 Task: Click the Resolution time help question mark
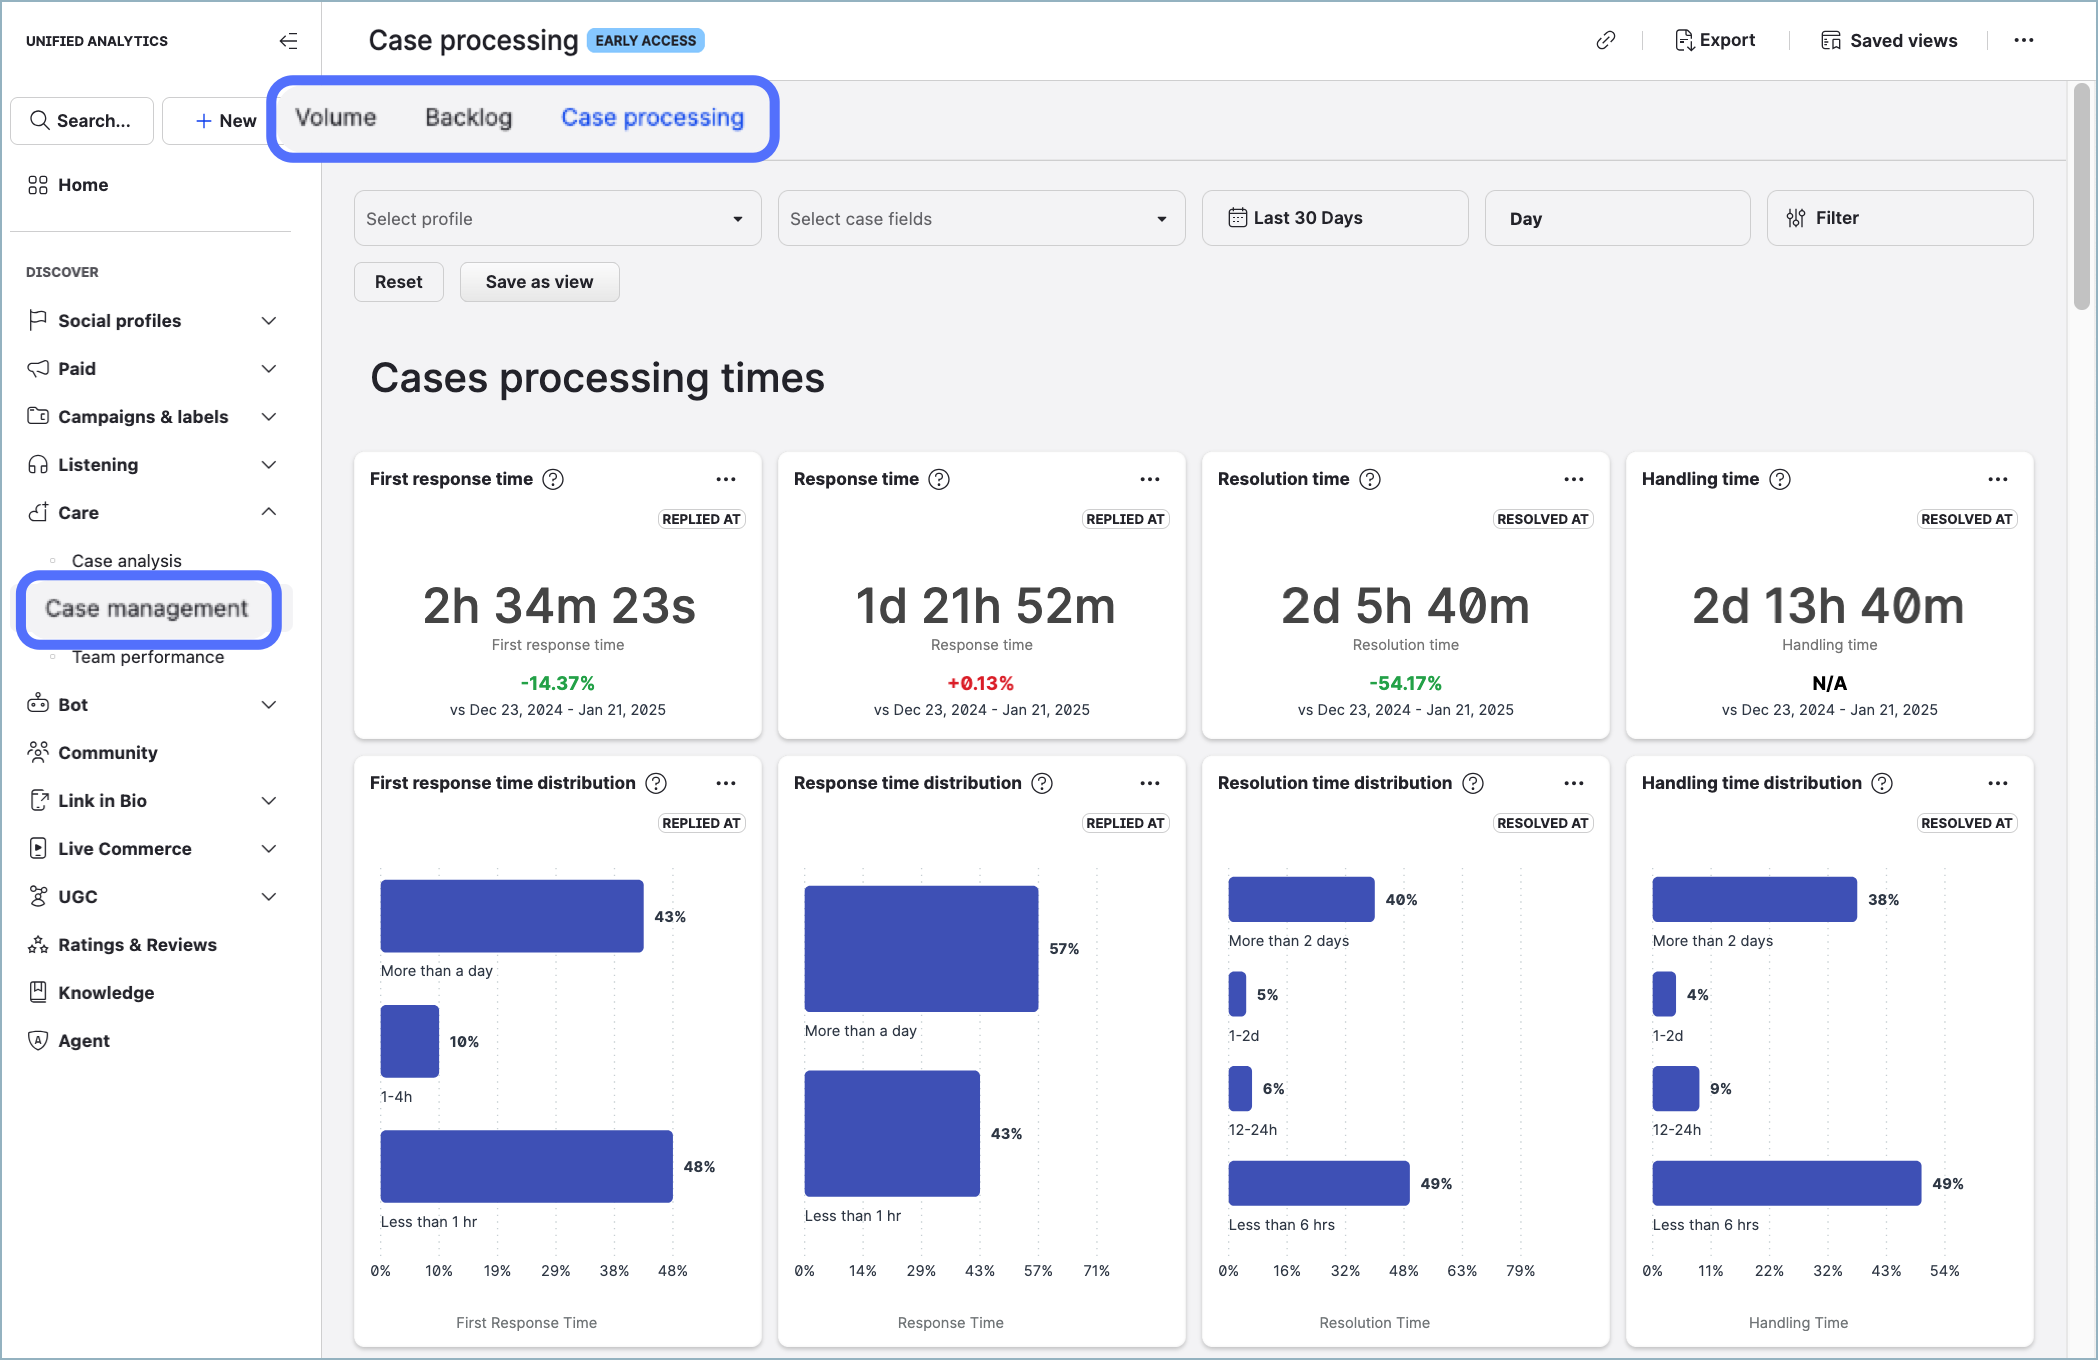click(x=1370, y=479)
